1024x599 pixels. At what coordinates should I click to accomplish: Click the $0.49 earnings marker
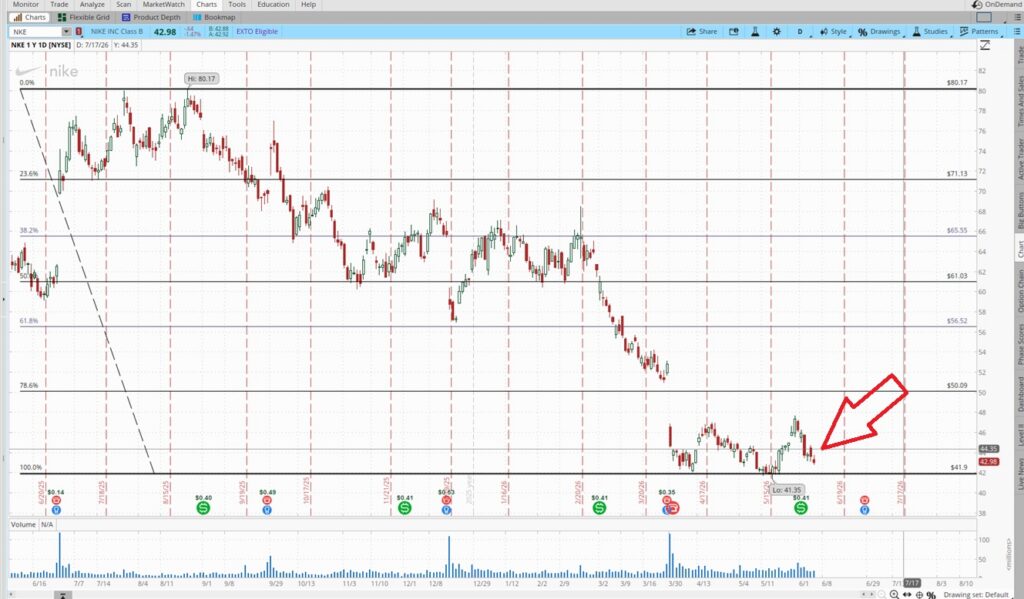[x=267, y=501]
